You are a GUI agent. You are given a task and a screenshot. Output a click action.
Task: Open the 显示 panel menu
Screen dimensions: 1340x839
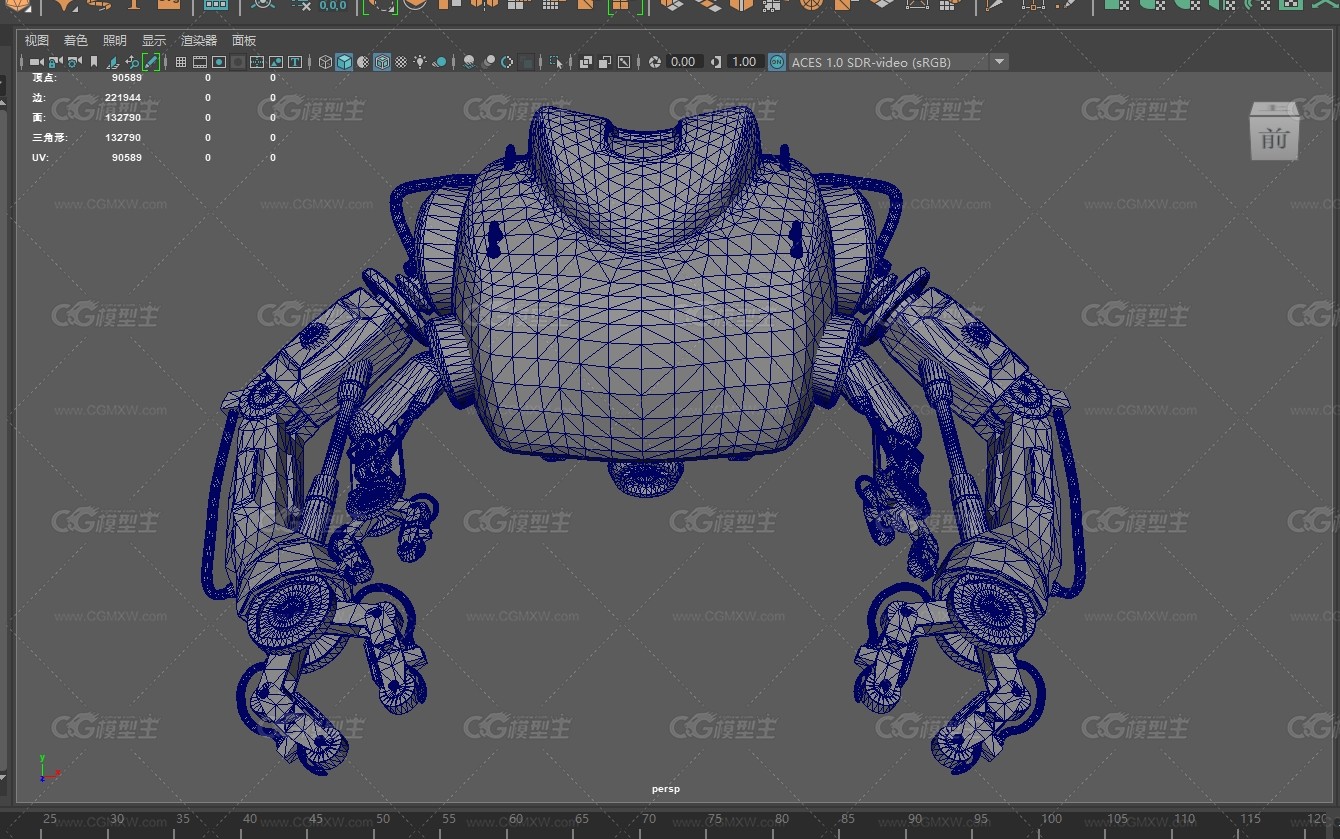154,40
